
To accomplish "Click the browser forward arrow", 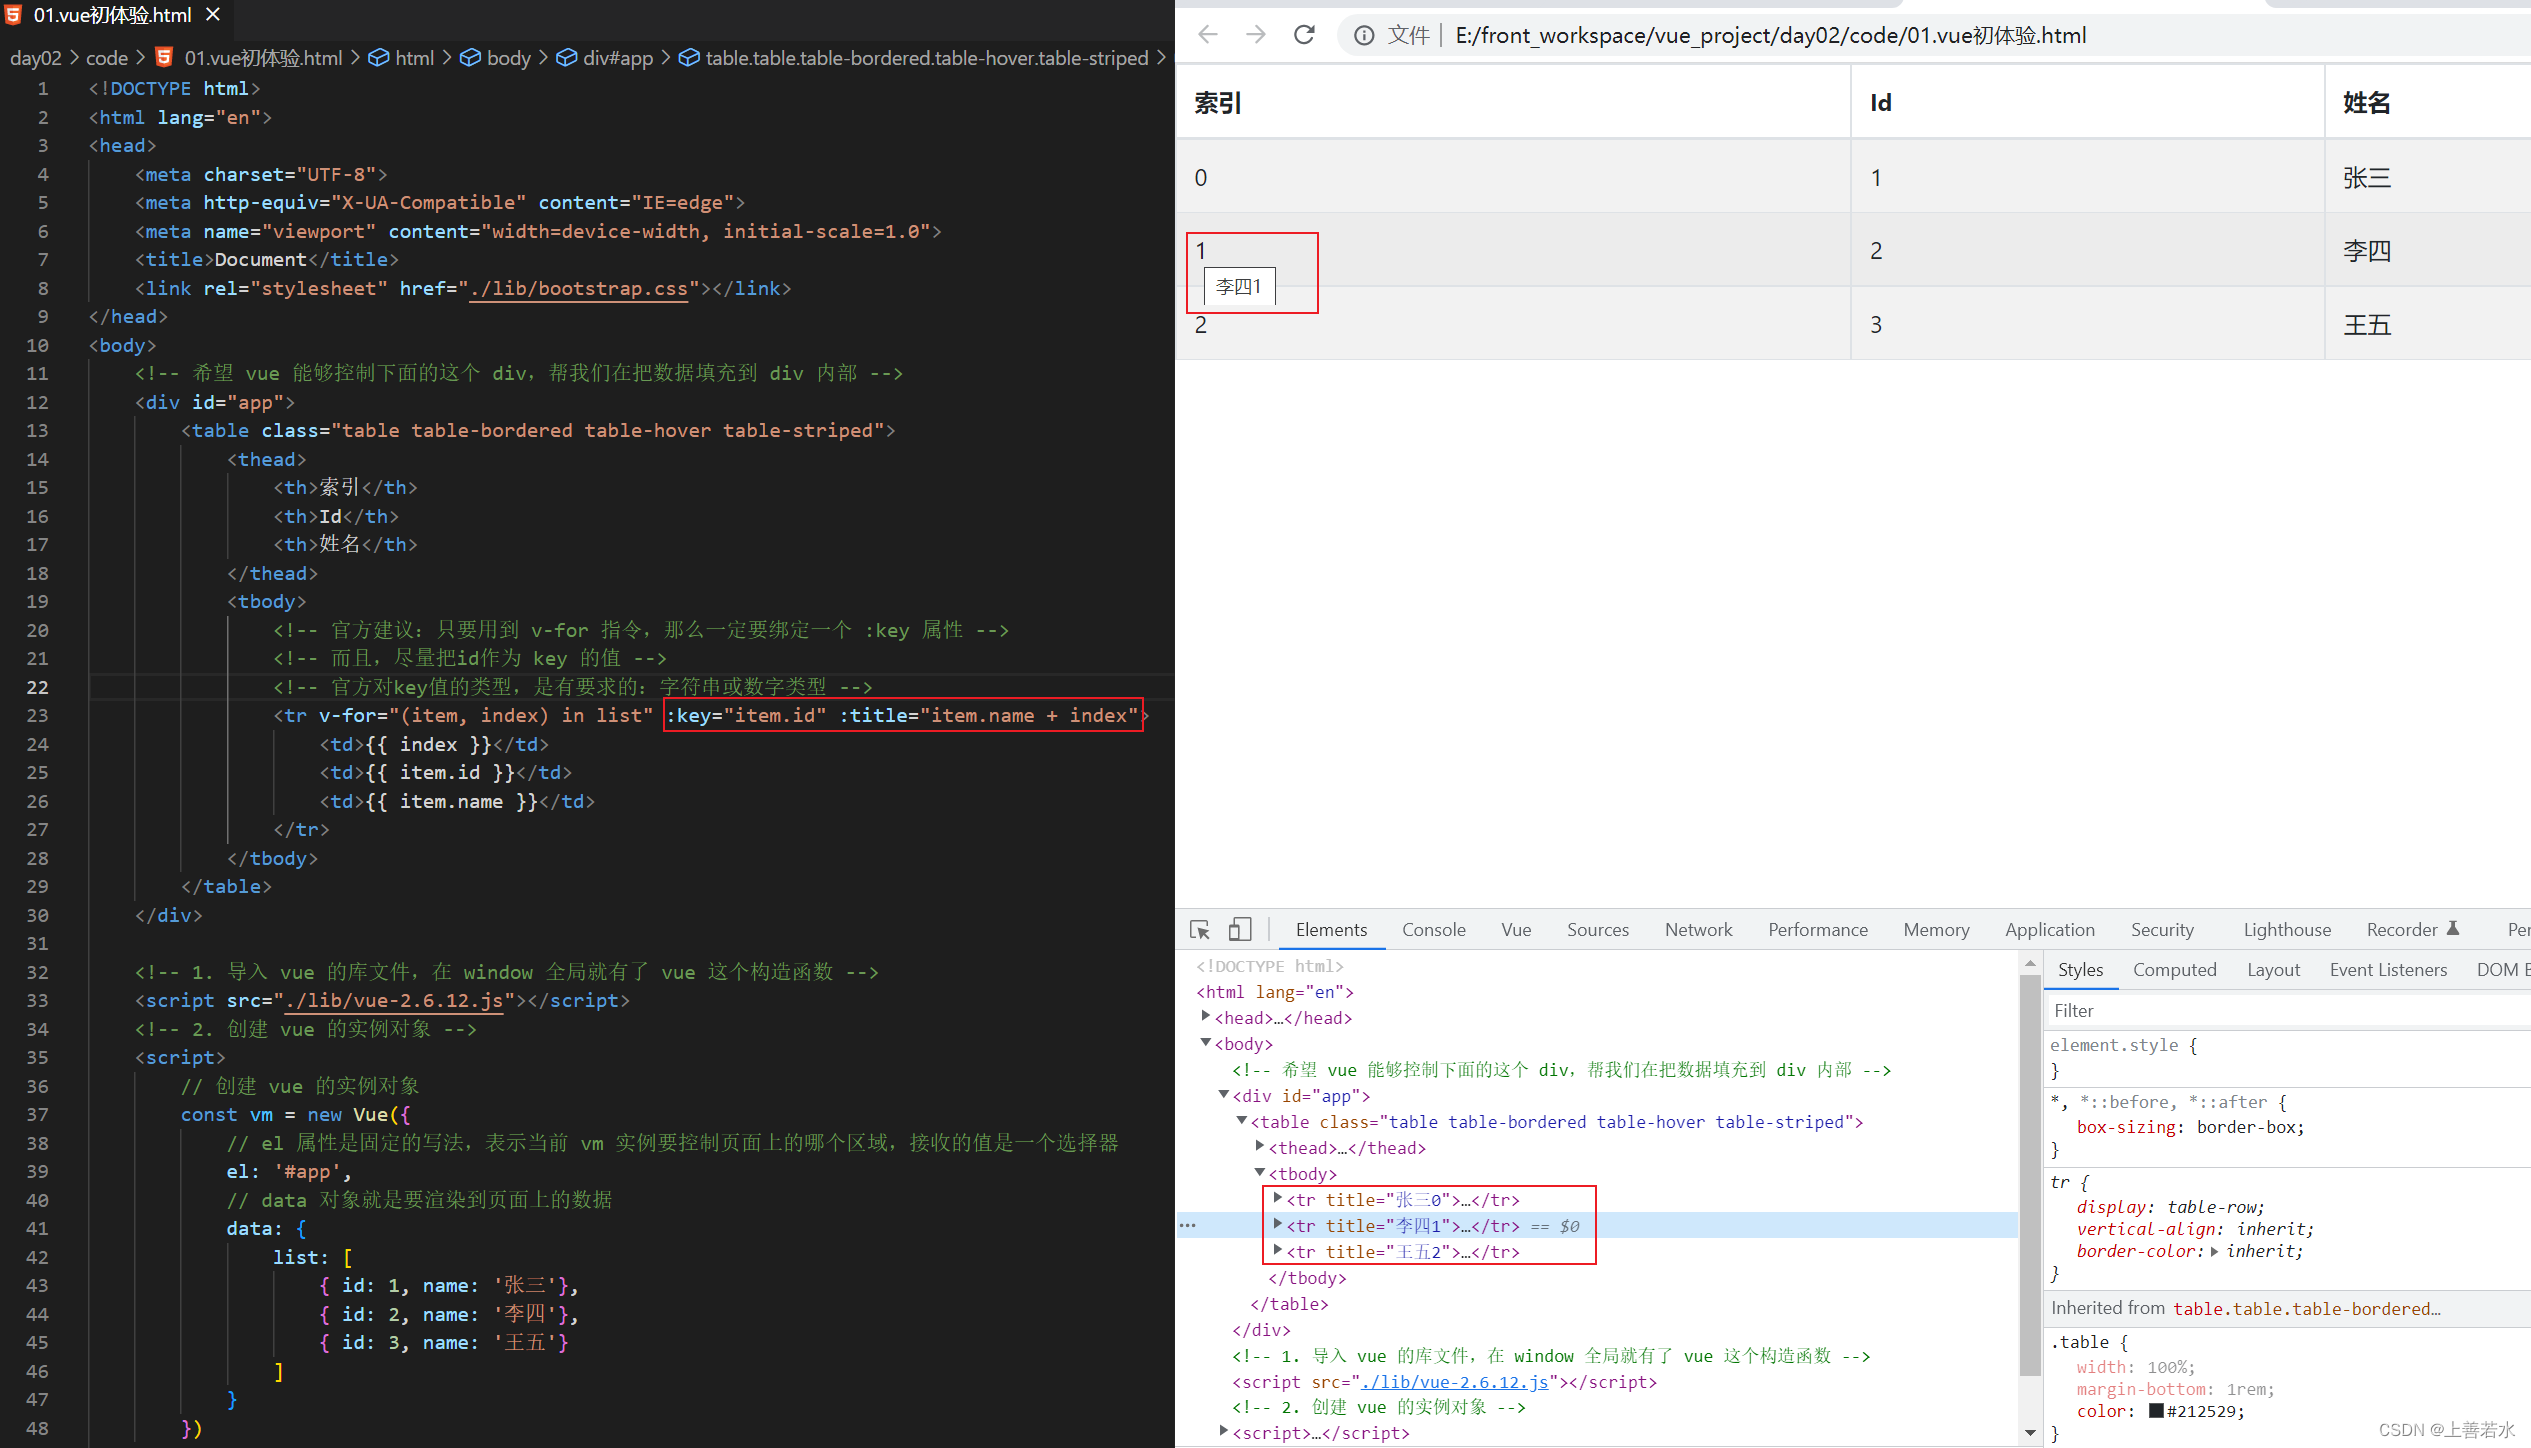I will point(1256,35).
